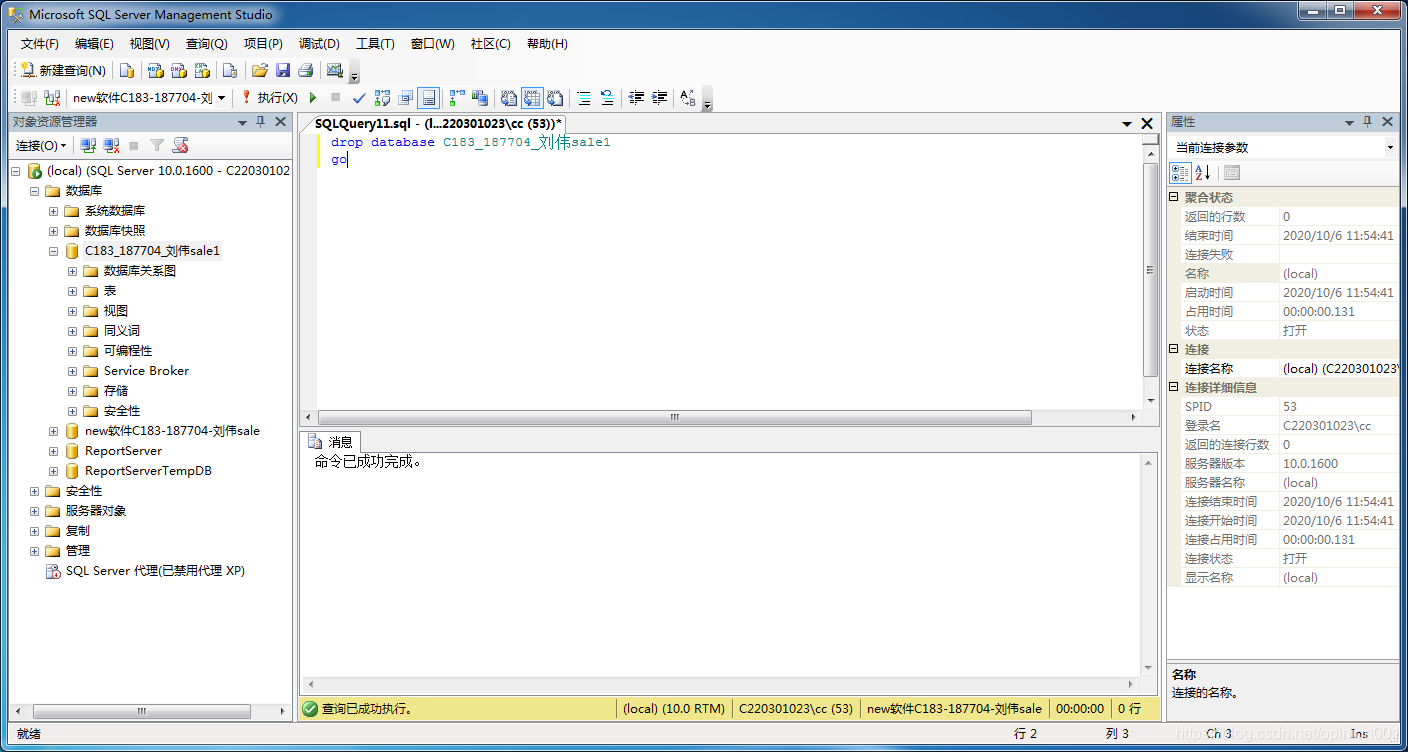This screenshot has width=1408, height=752.
Task: Click the New Query (新建查询) button
Action: coord(63,70)
